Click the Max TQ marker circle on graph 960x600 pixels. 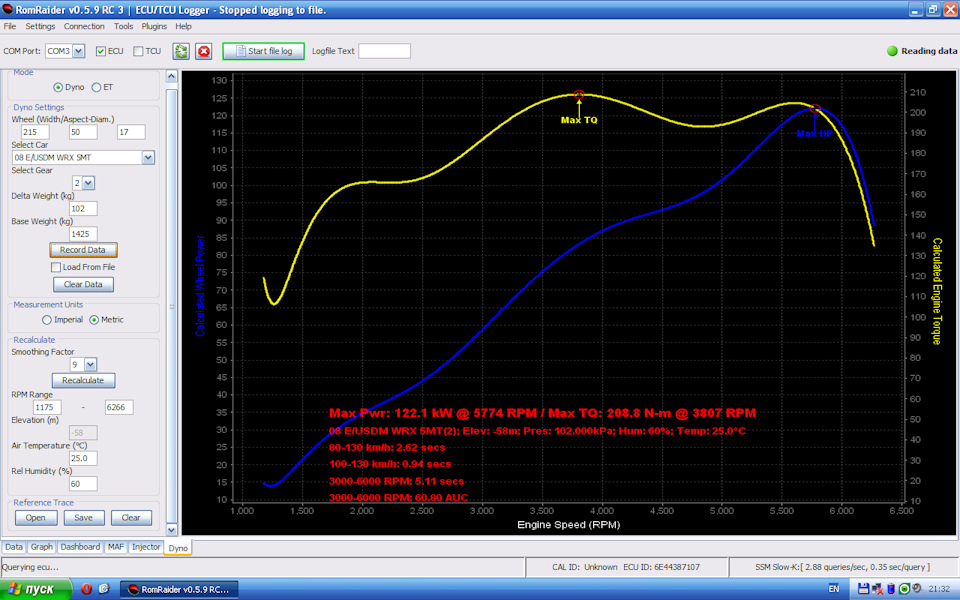579,95
